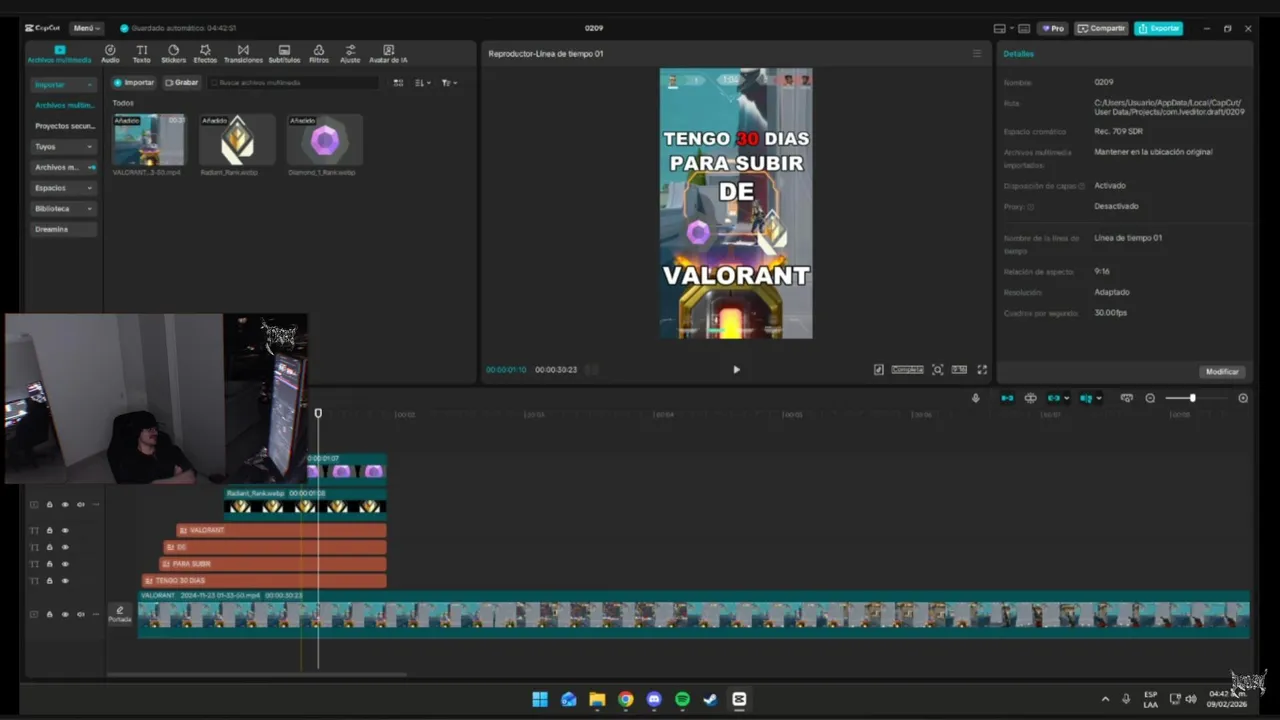Click the Importar button with plus icon
The height and width of the screenshot is (720, 1280).
click(134, 83)
